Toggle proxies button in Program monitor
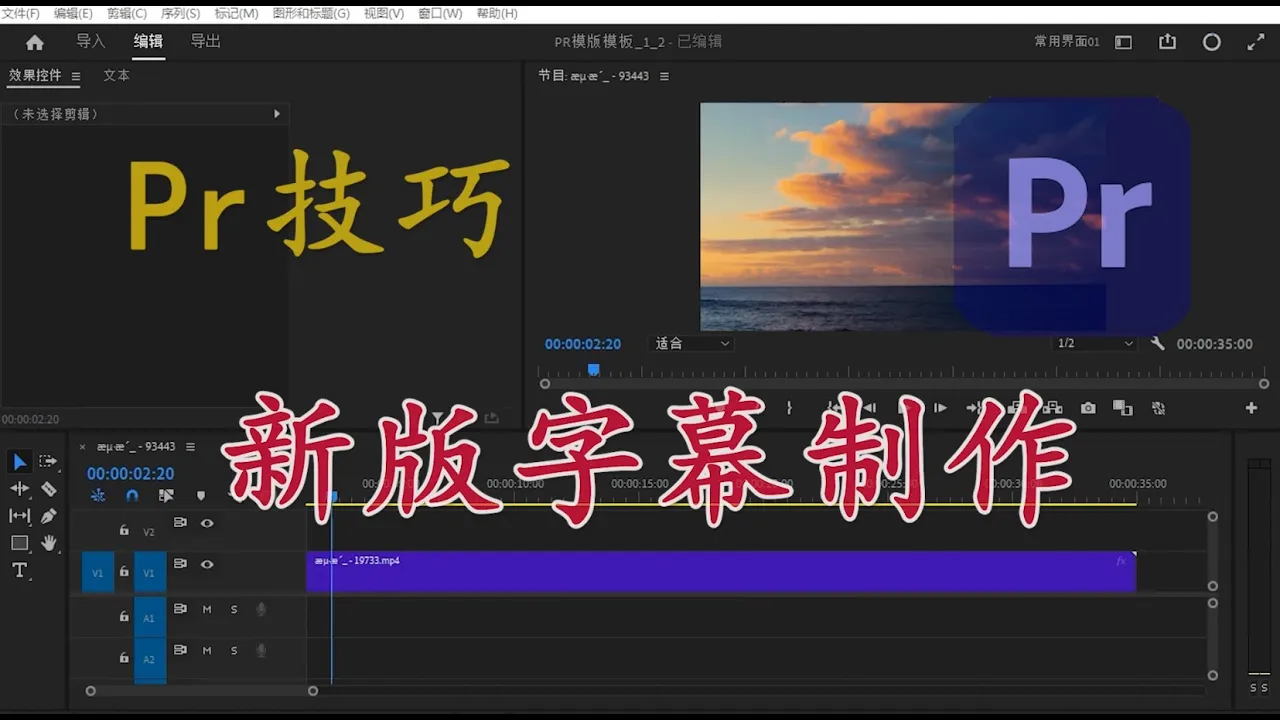 (x=1158, y=408)
